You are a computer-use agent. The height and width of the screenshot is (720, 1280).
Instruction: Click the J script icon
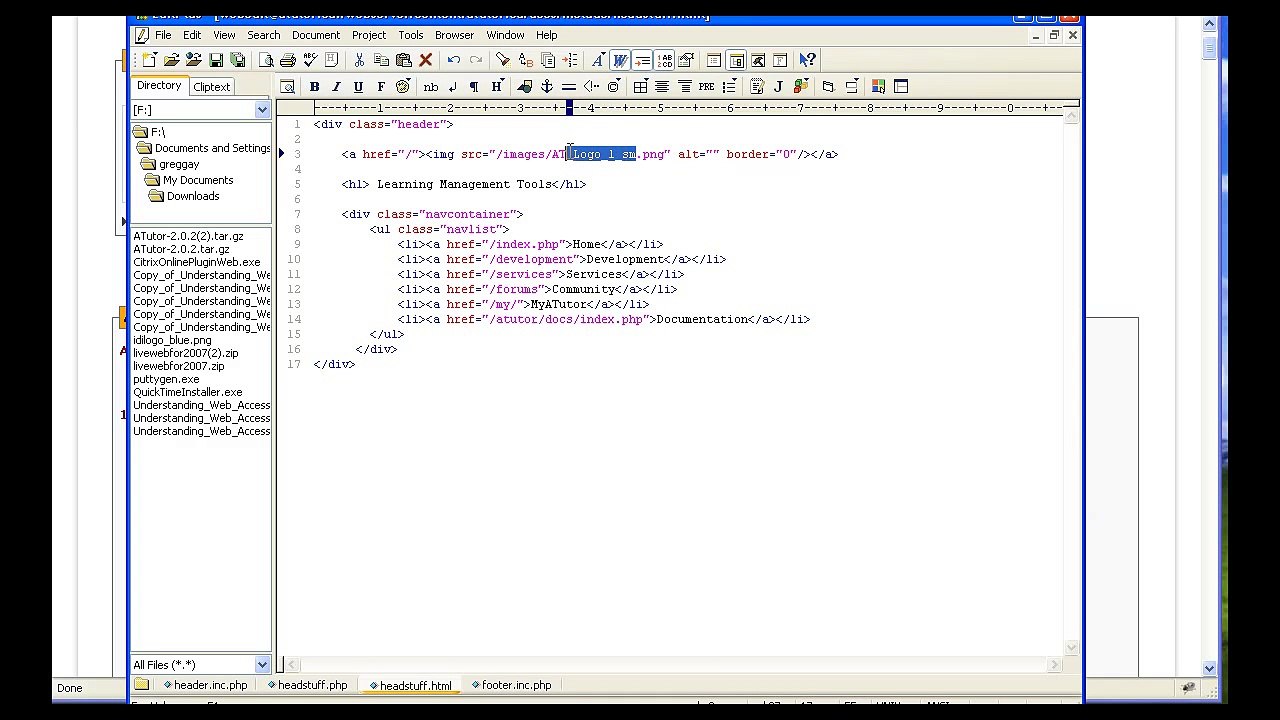coord(778,87)
